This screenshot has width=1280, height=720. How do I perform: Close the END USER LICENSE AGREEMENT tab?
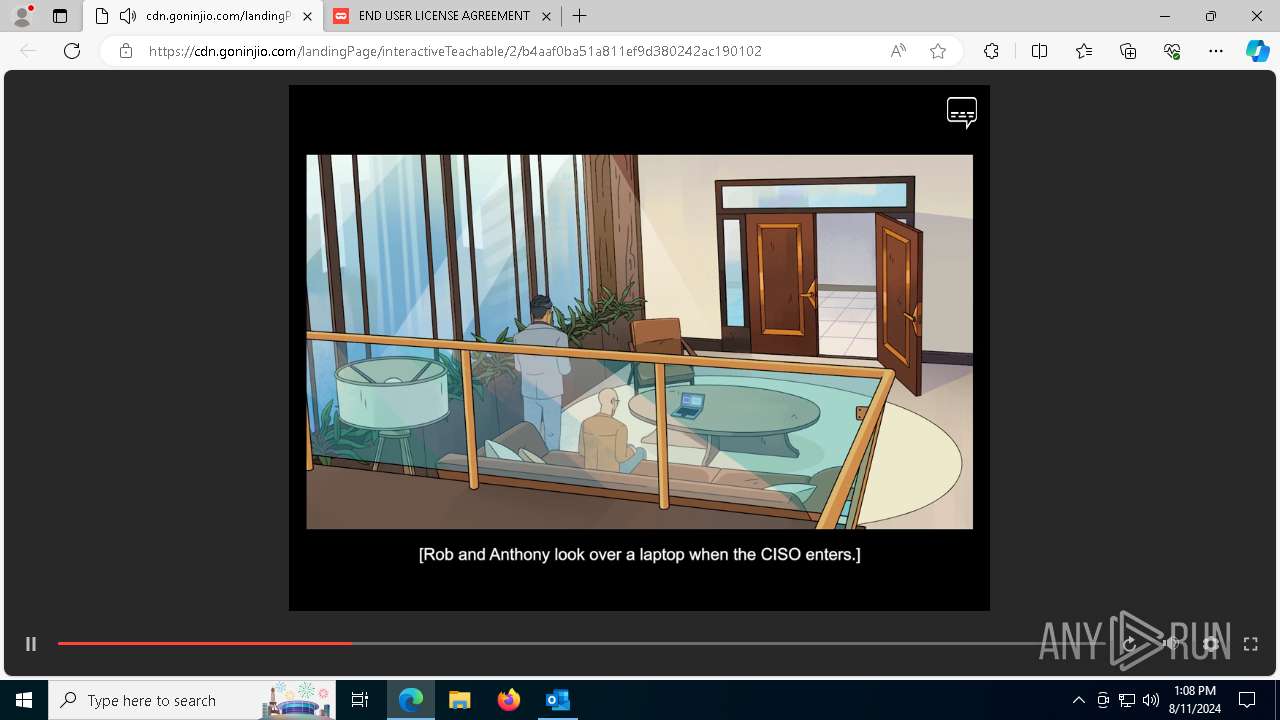[x=546, y=16]
